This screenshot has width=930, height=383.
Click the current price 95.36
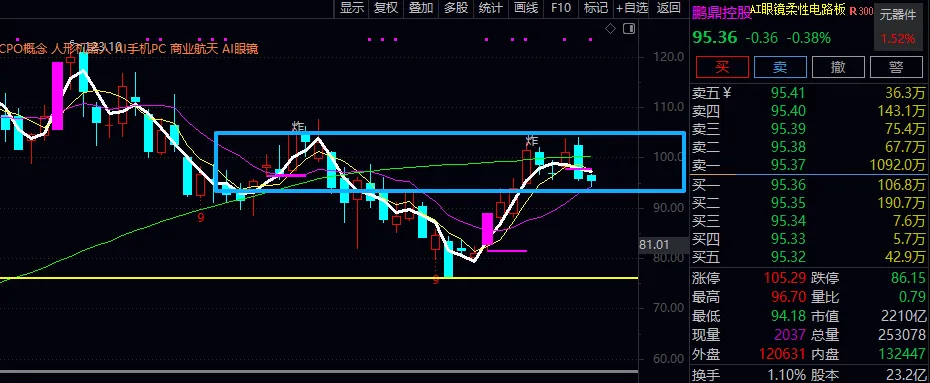[x=715, y=38]
